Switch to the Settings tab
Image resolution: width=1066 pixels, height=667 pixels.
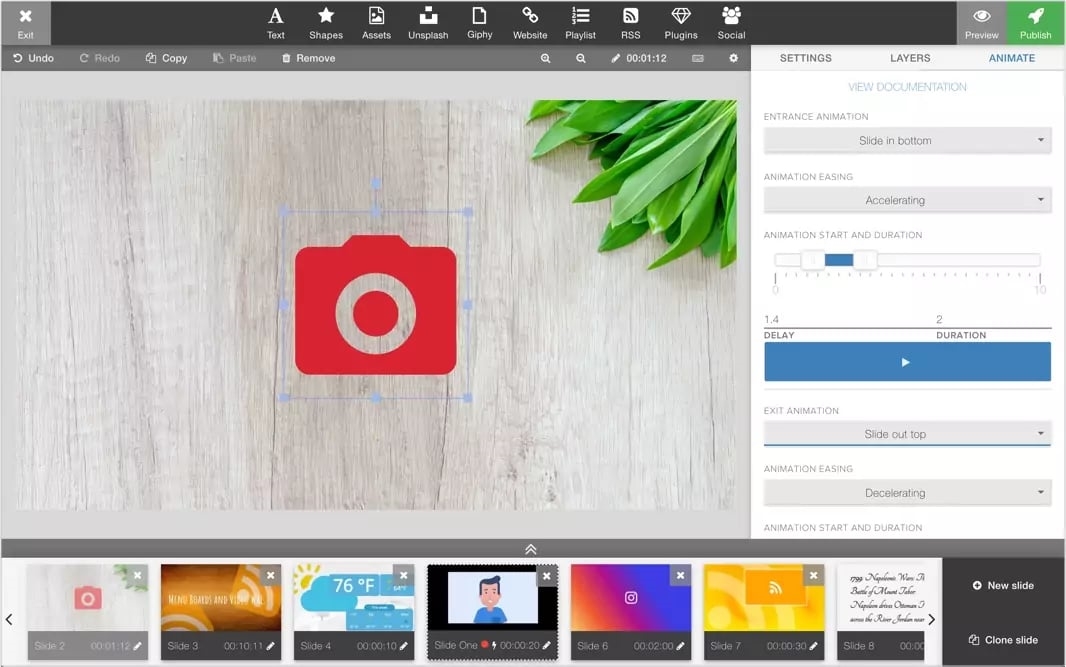click(805, 58)
